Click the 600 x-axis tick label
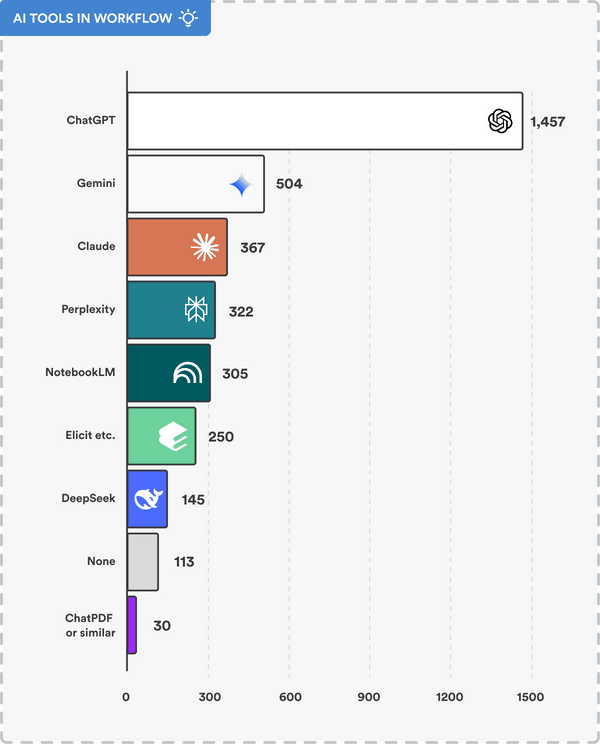The image size is (600, 745). tap(290, 697)
